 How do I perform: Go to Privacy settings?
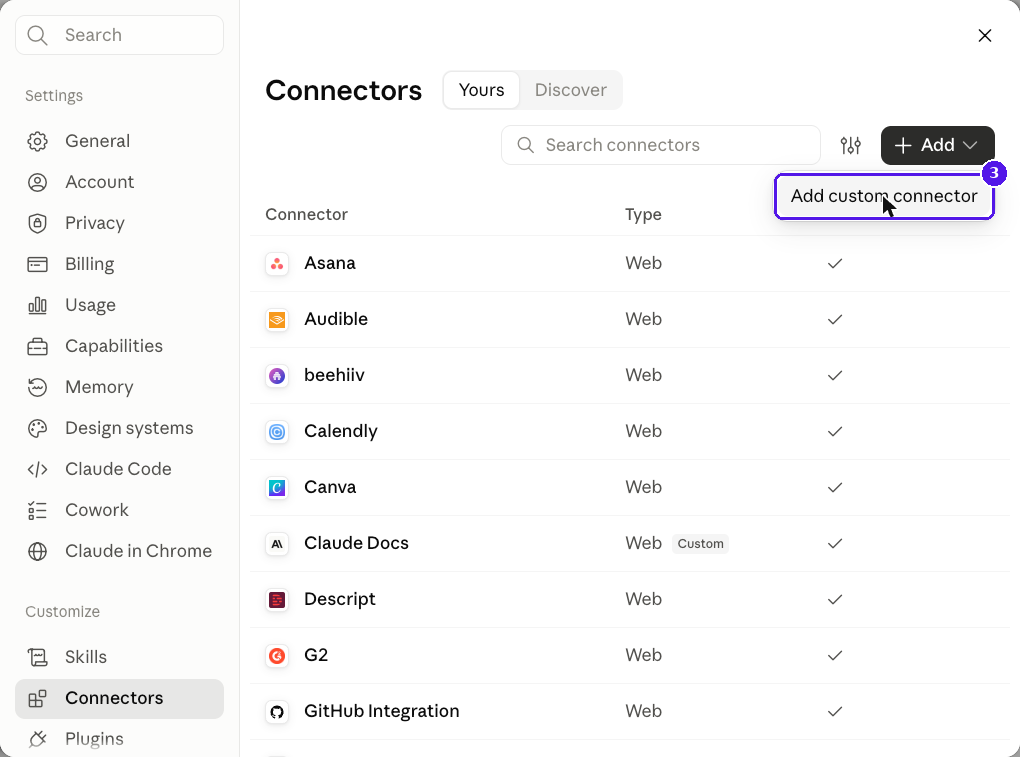tap(120, 223)
